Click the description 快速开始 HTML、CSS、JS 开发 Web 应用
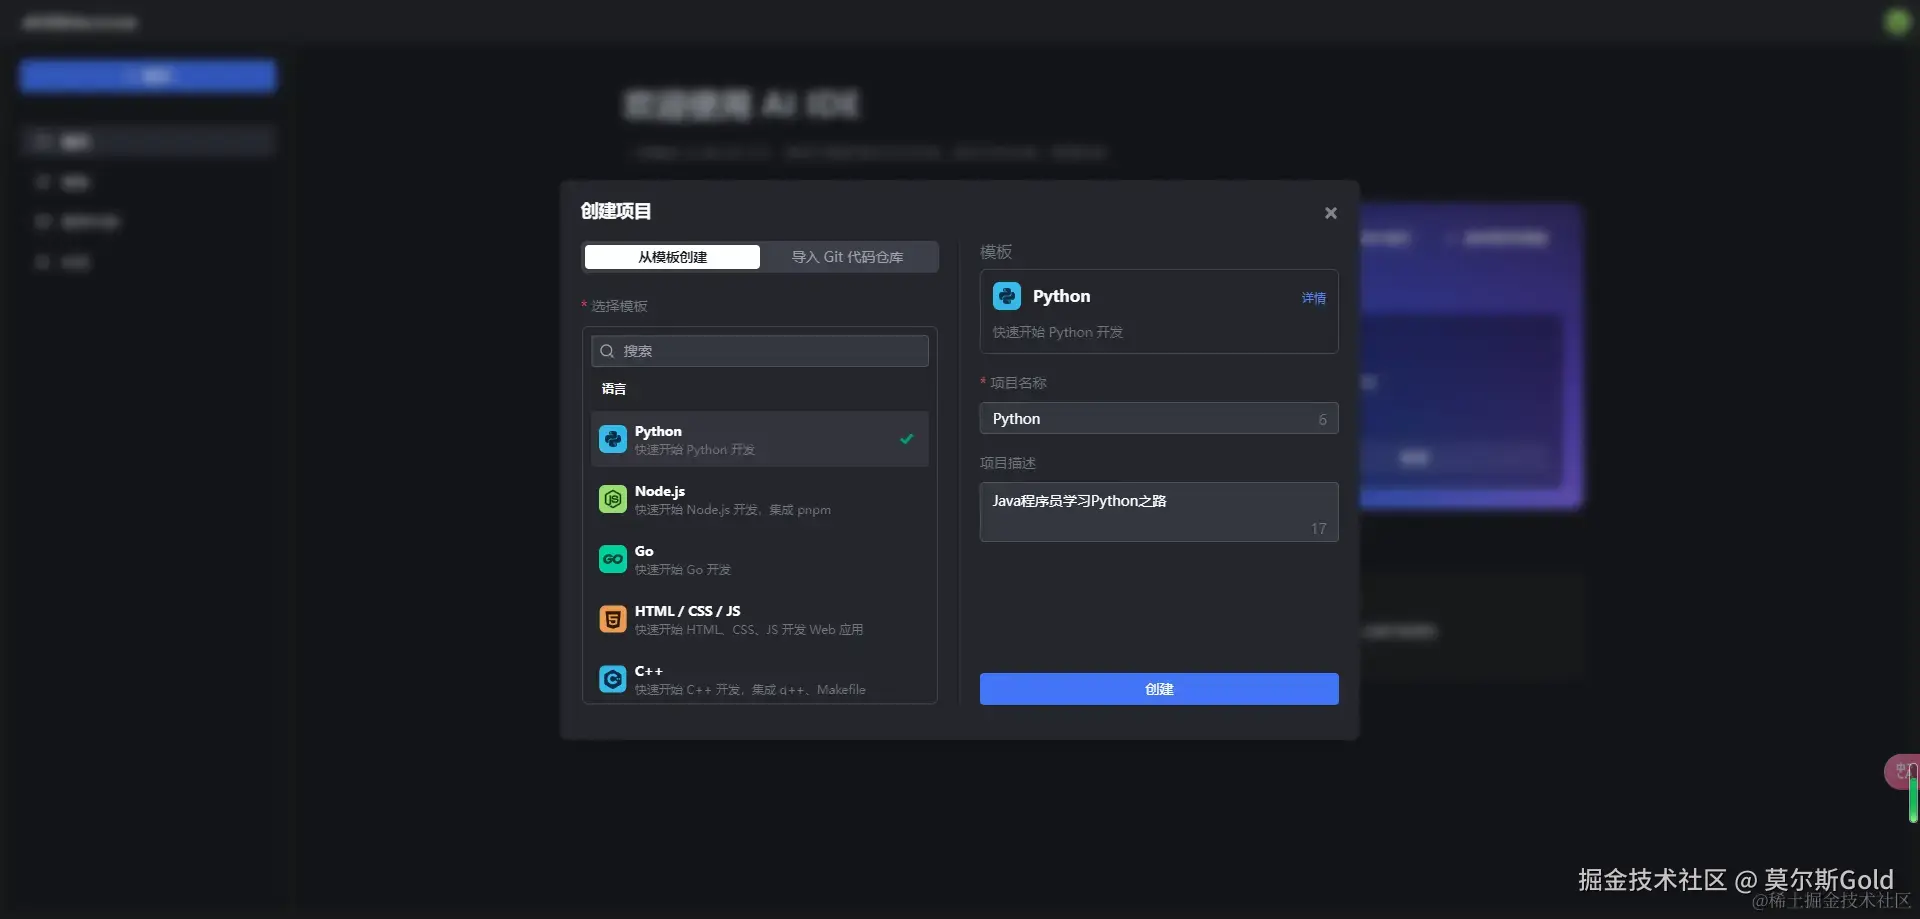1920x919 pixels. tap(749, 630)
